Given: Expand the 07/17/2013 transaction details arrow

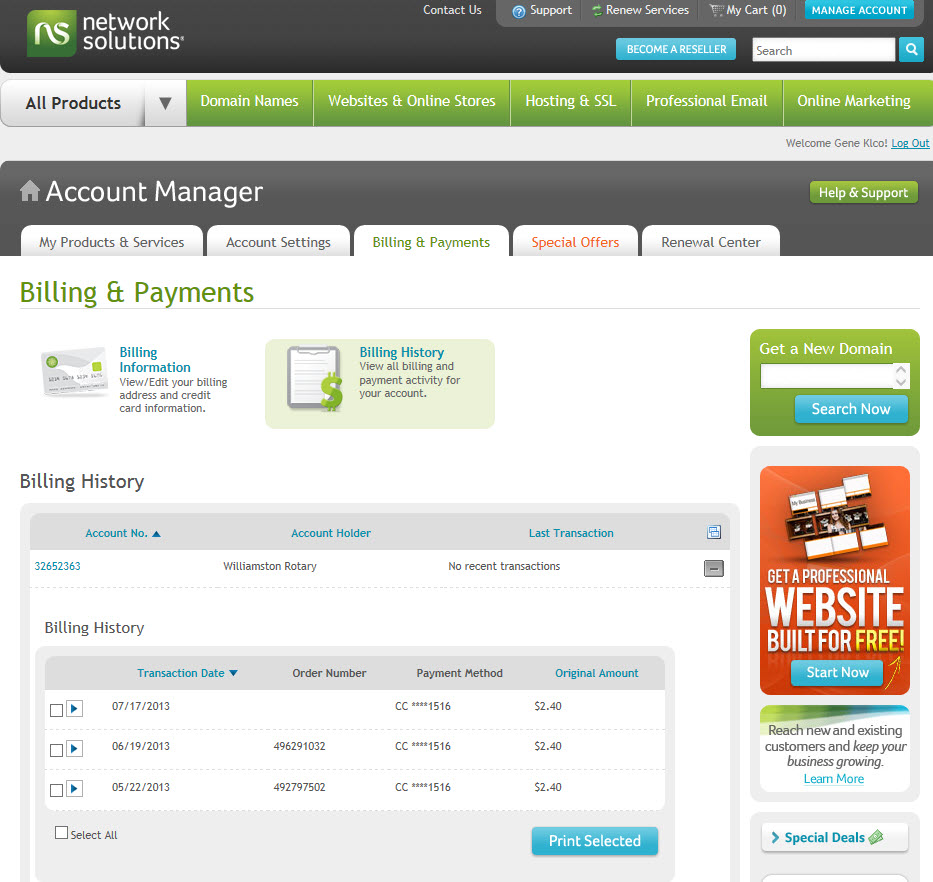Looking at the screenshot, I should click(74, 708).
